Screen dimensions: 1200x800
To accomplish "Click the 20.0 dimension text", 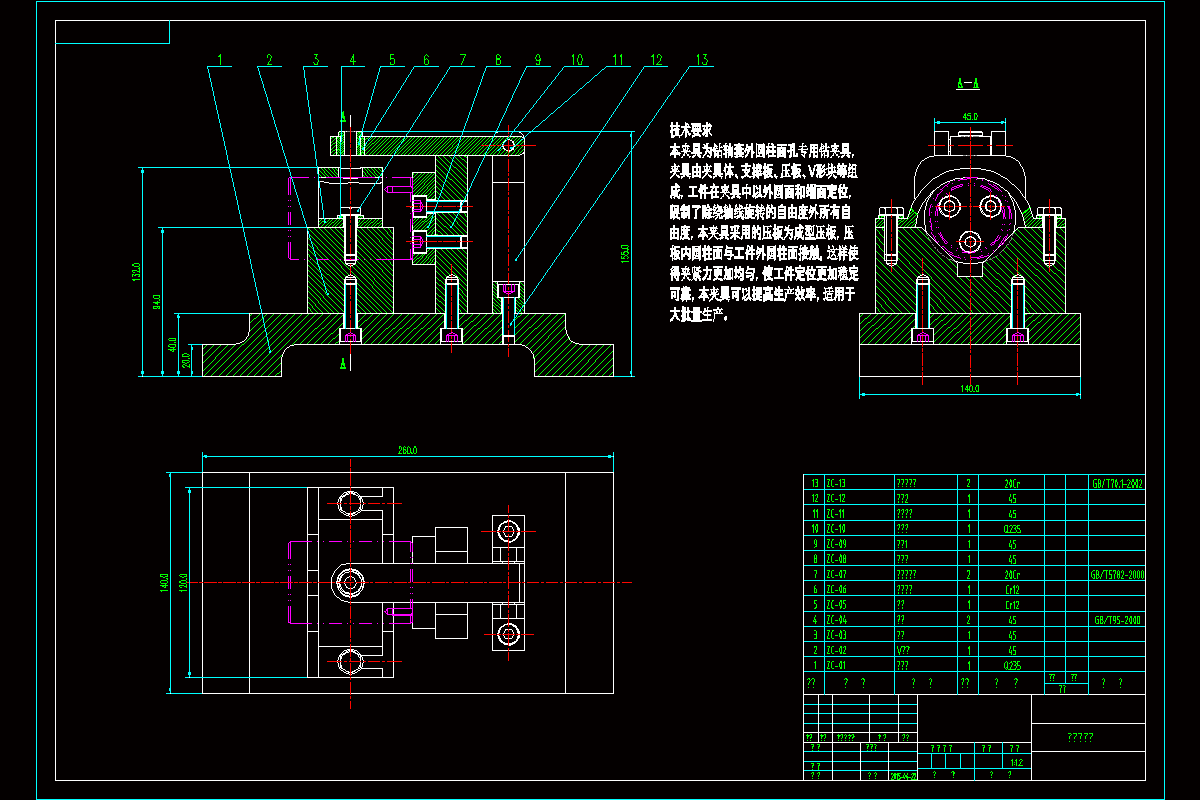I will coord(187,360).
